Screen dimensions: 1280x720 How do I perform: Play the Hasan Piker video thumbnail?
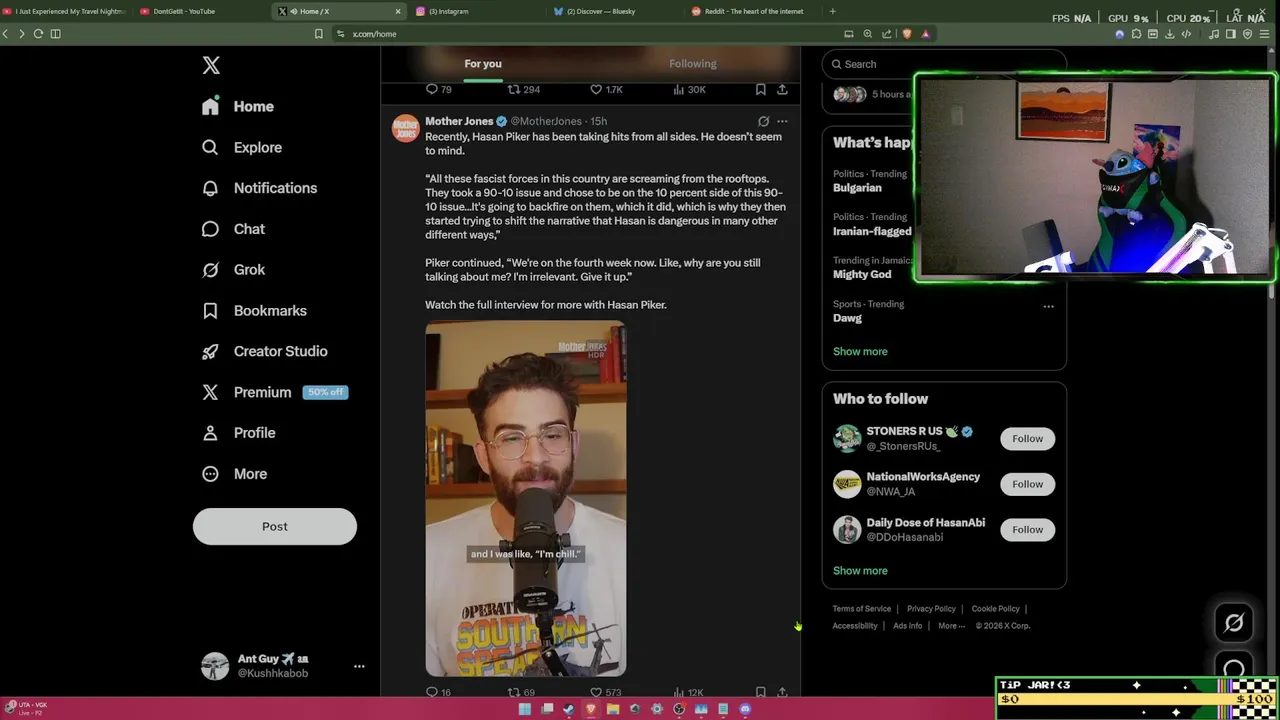click(526, 499)
